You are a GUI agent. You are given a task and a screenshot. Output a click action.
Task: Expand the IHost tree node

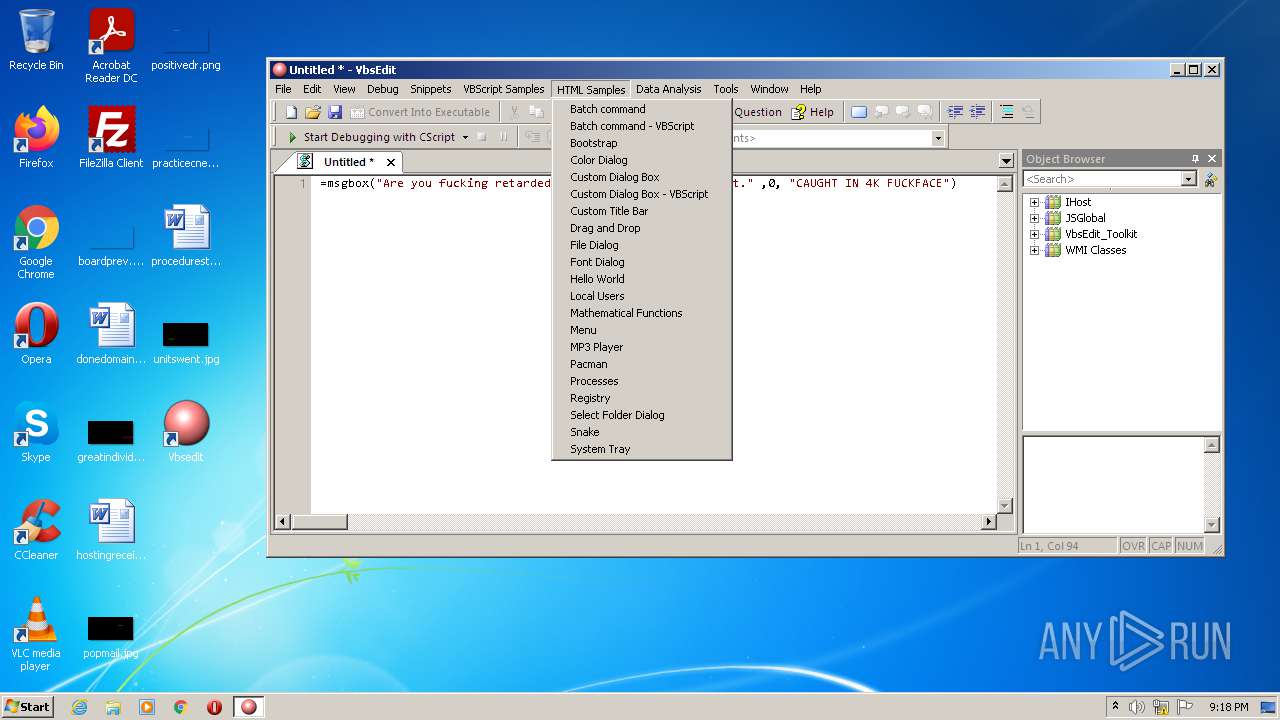[x=1034, y=202]
